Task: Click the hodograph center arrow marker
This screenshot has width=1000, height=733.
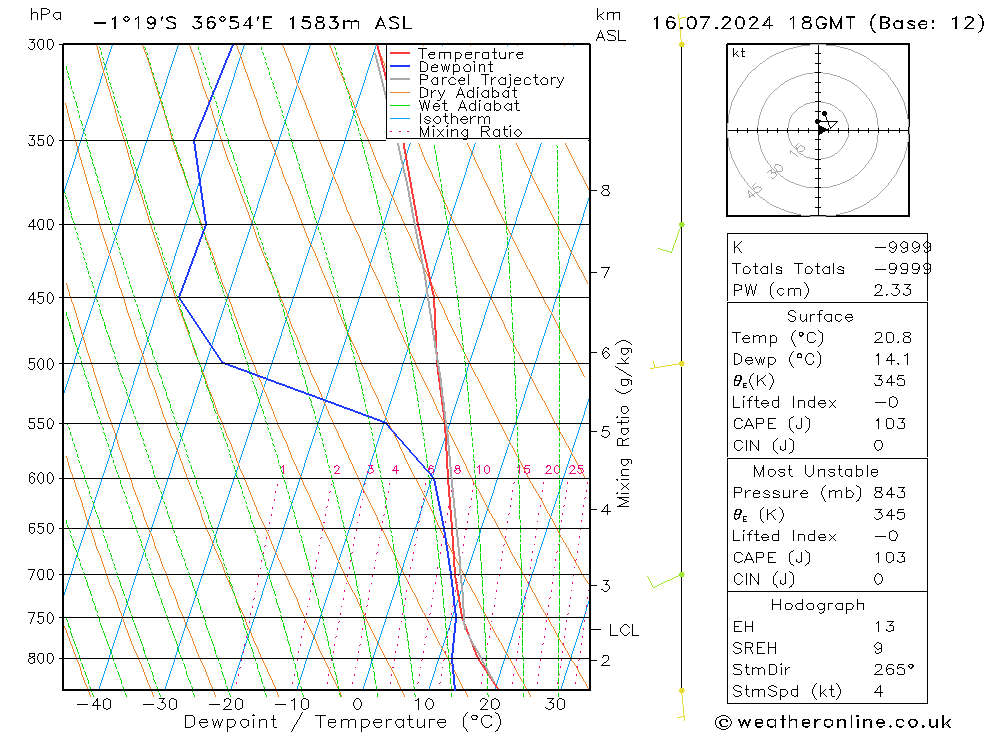Action: (823, 130)
